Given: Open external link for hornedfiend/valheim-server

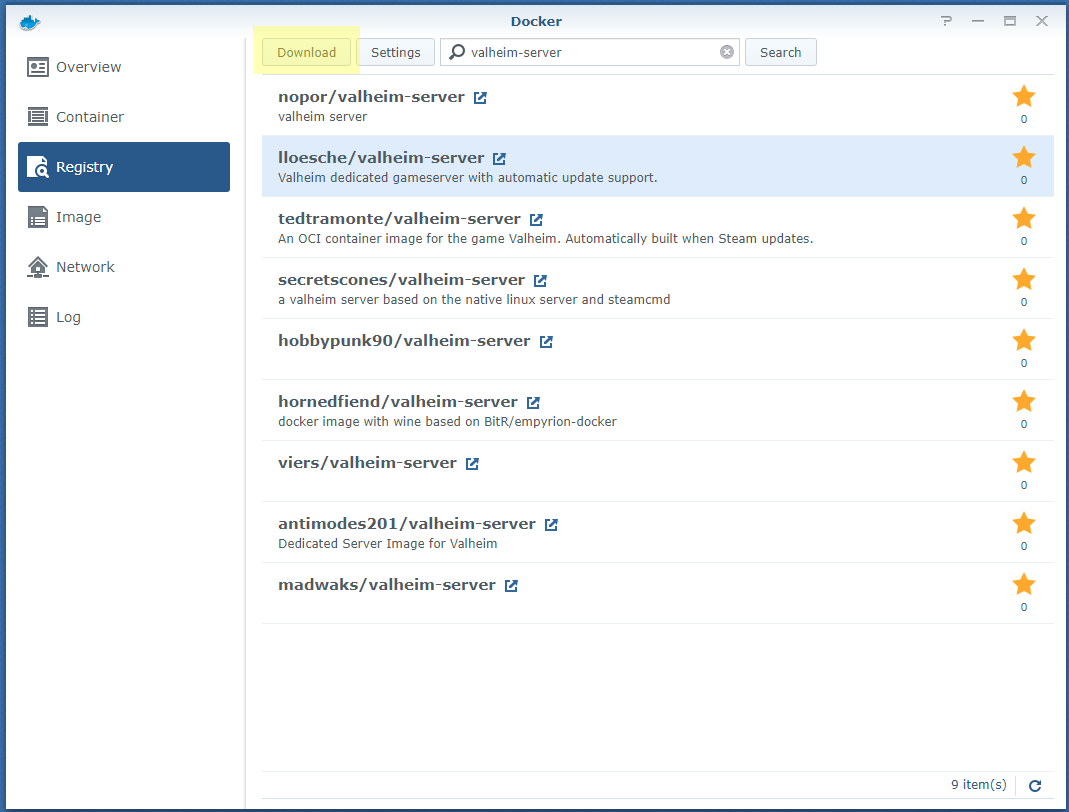Looking at the screenshot, I should pyautogui.click(x=533, y=402).
